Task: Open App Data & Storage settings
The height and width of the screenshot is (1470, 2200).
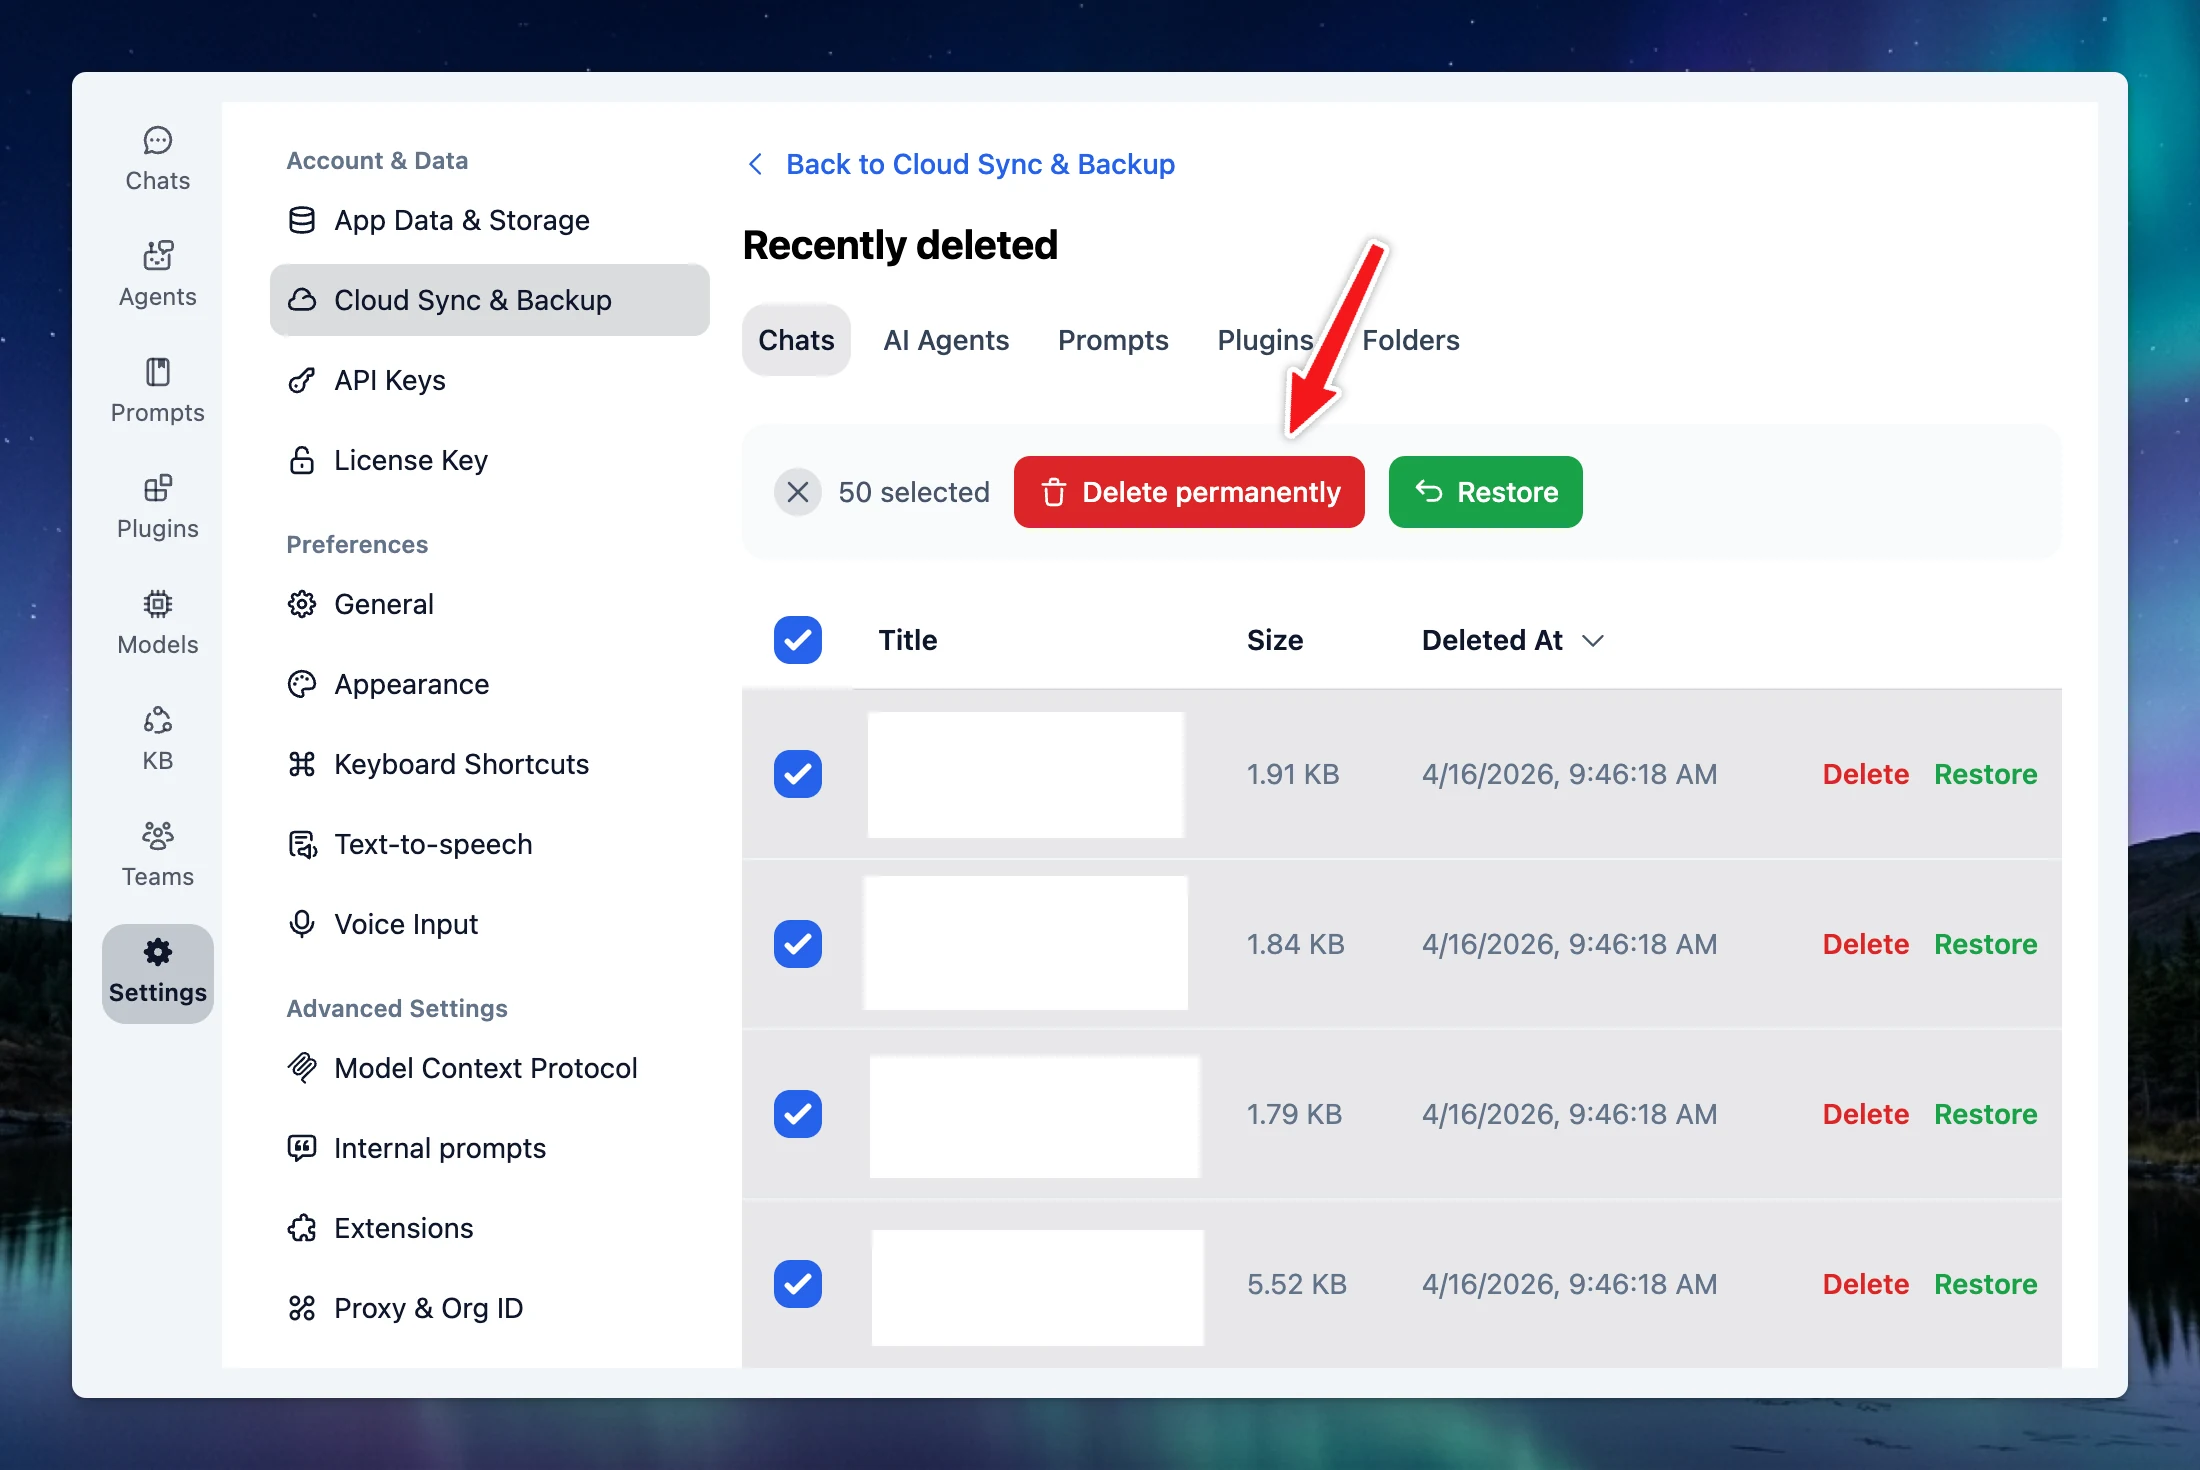Action: point(489,220)
